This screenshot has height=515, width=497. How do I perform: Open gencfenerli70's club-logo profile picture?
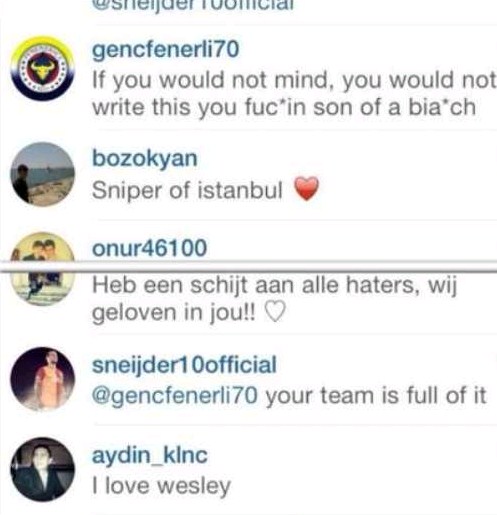point(42,68)
